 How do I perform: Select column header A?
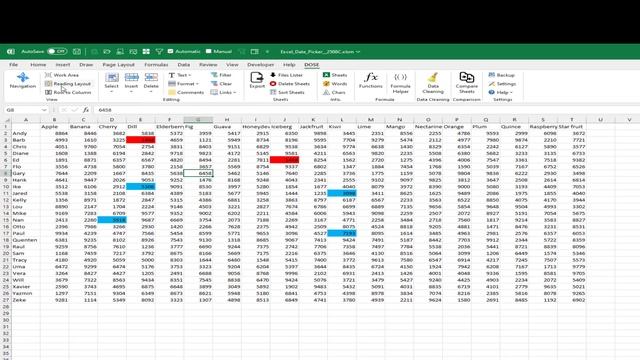tap(26, 120)
